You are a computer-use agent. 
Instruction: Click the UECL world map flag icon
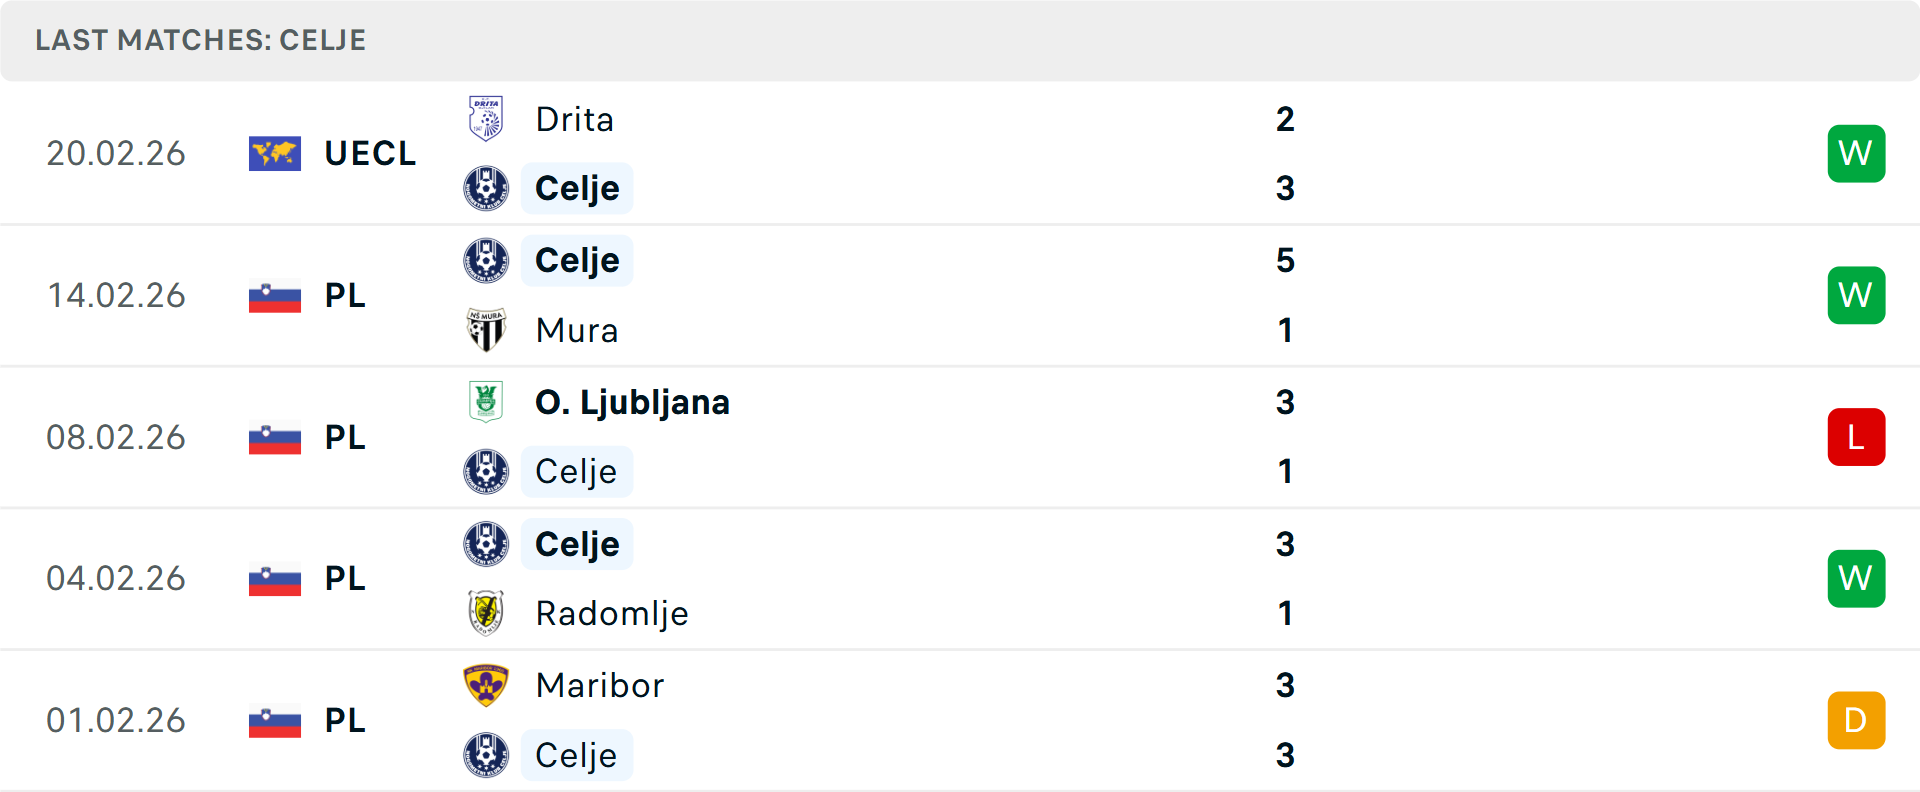pyautogui.click(x=275, y=153)
